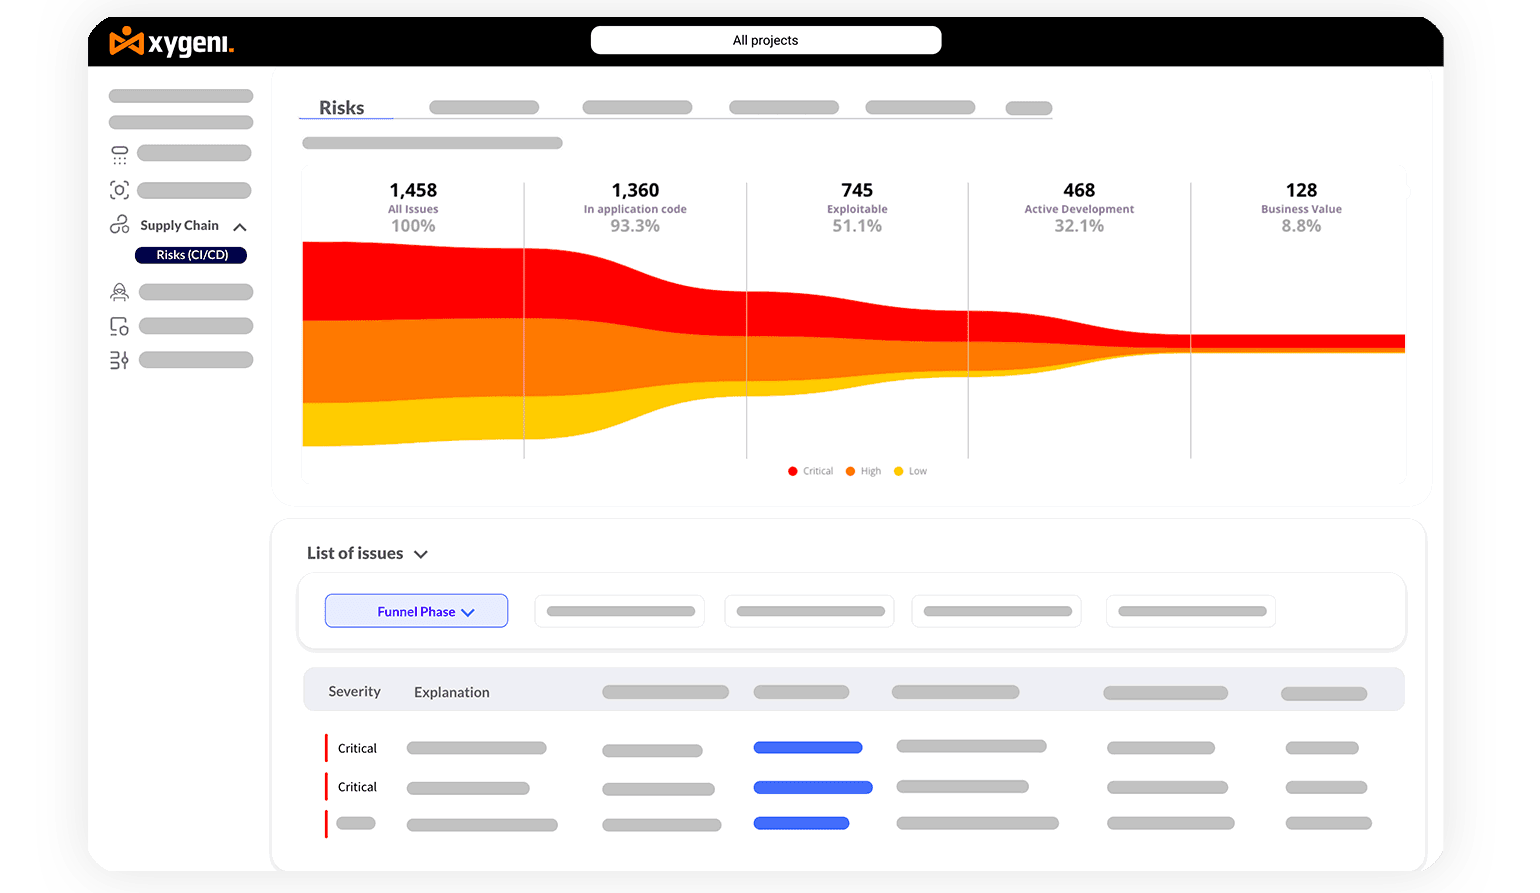The height and width of the screenshot is (893, 1540).
Task: Switch to the Risks tab
Action: point(341,108)
